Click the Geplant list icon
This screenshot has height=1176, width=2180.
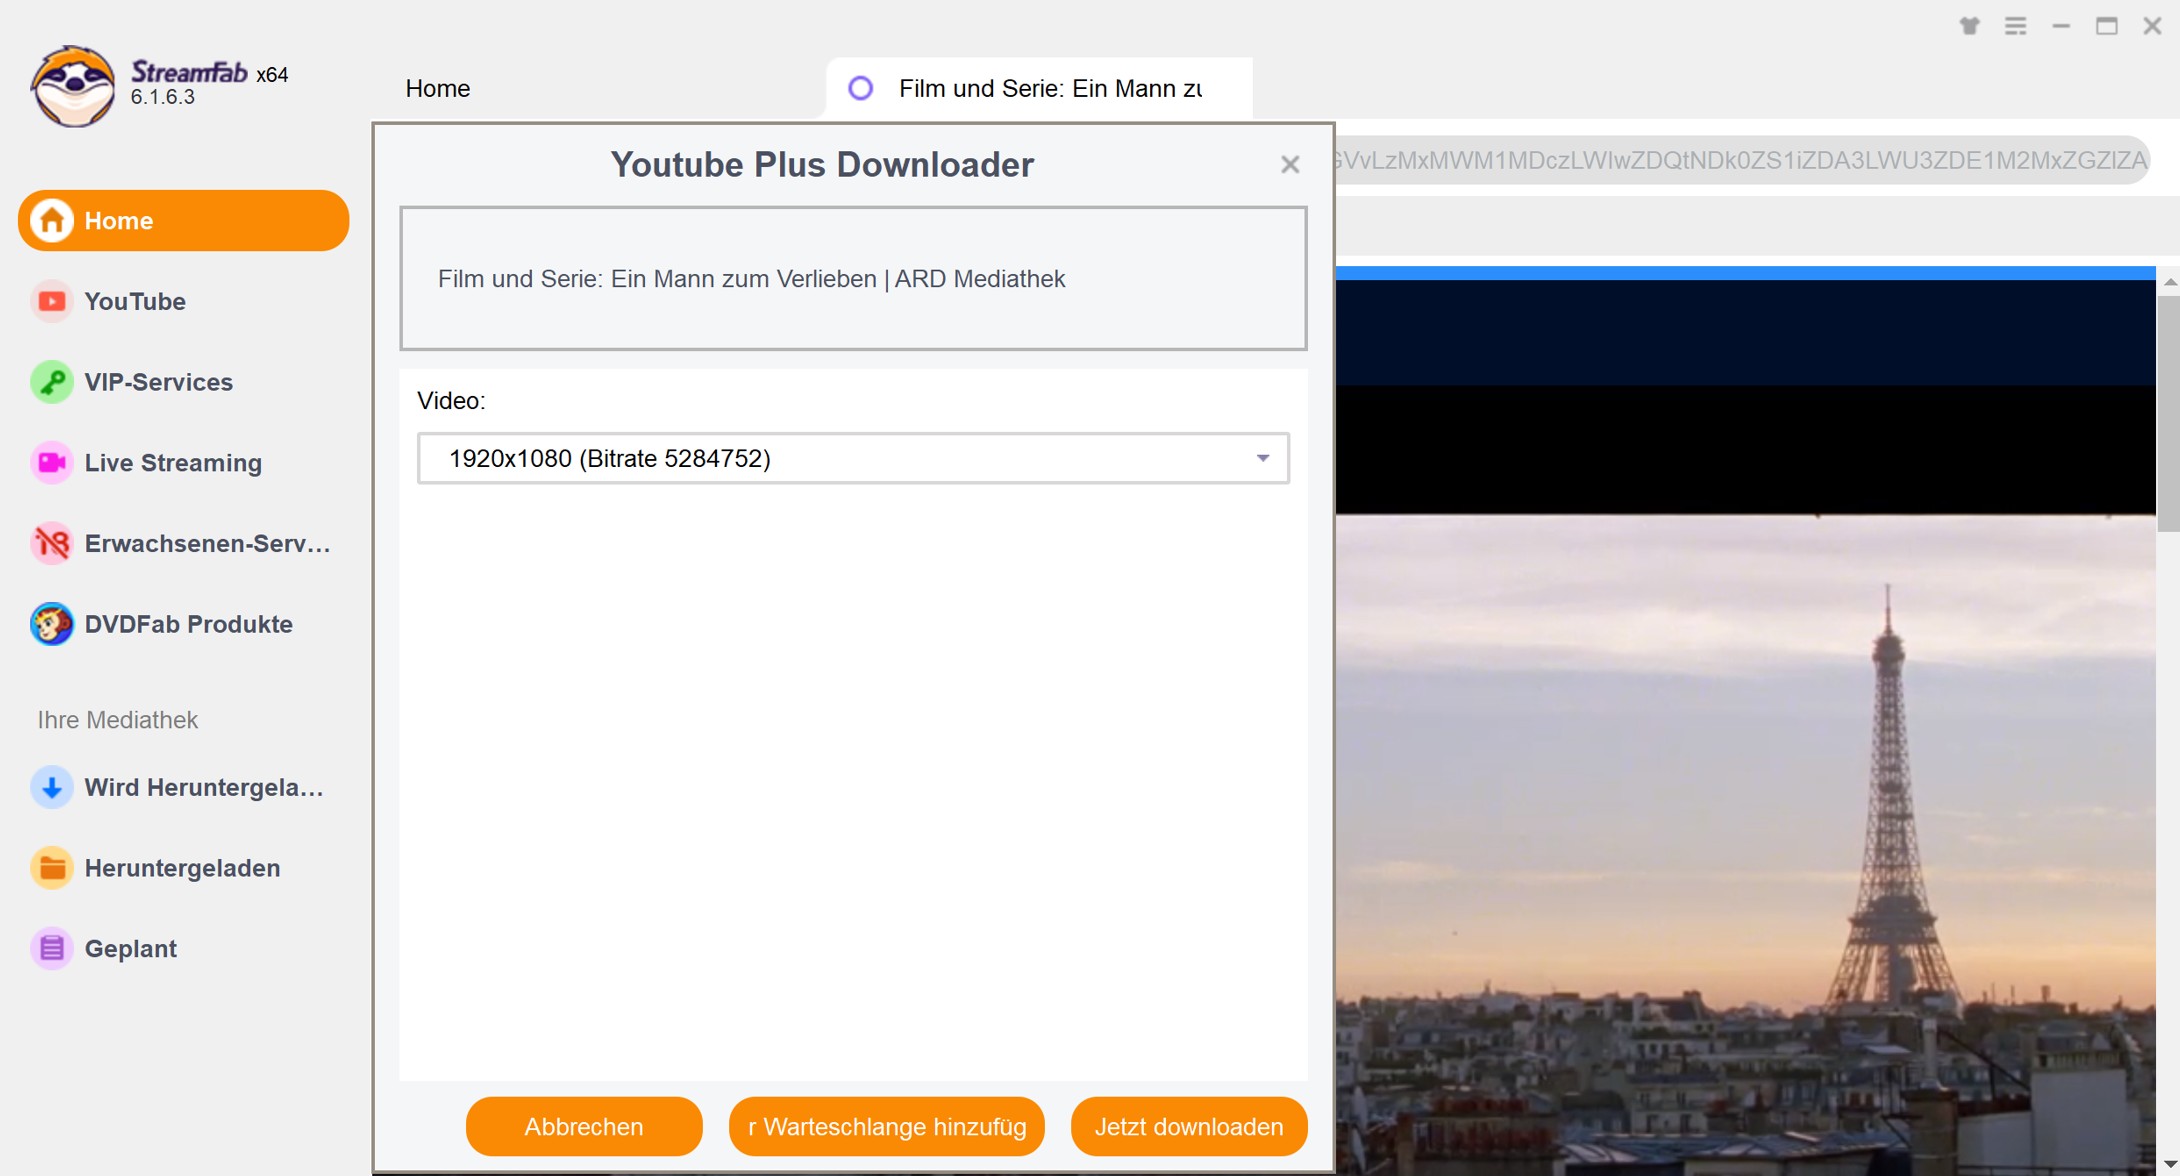(x=52, y=949)
